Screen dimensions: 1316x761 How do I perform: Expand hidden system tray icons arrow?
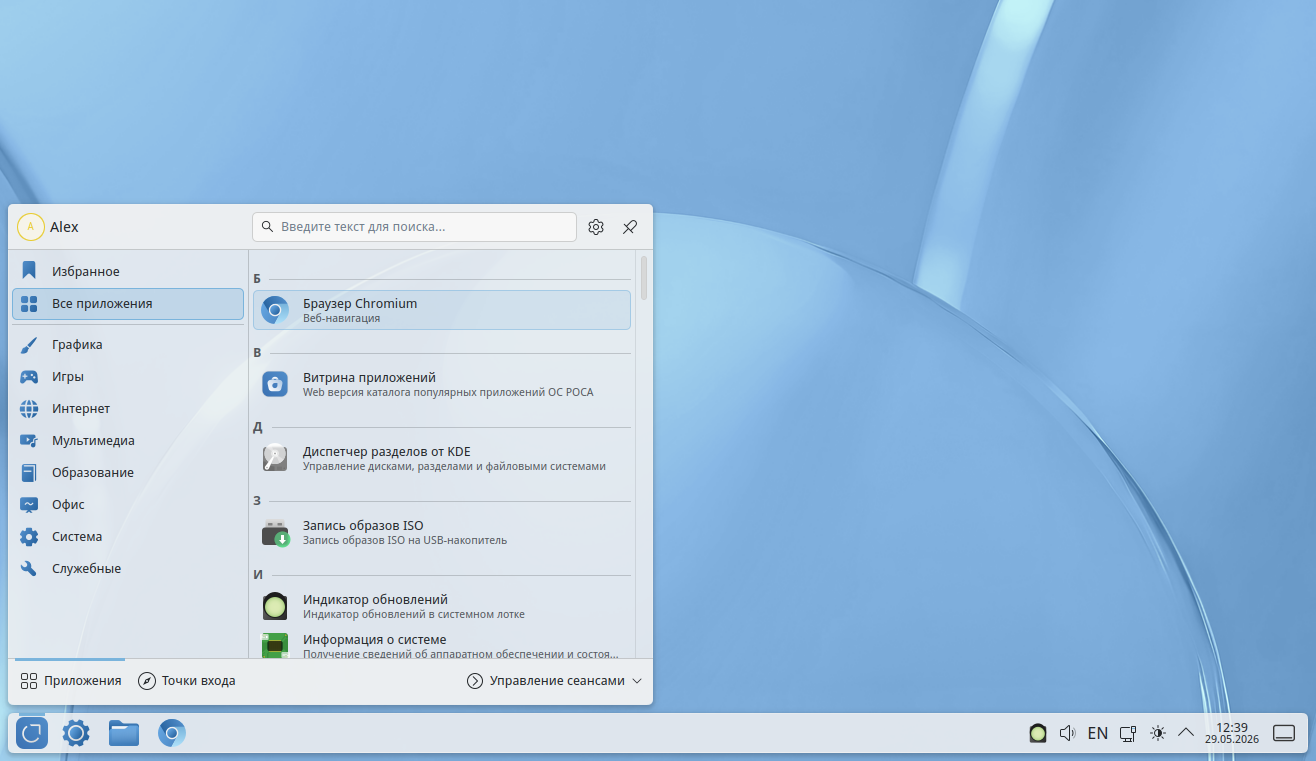(1186, 733)
